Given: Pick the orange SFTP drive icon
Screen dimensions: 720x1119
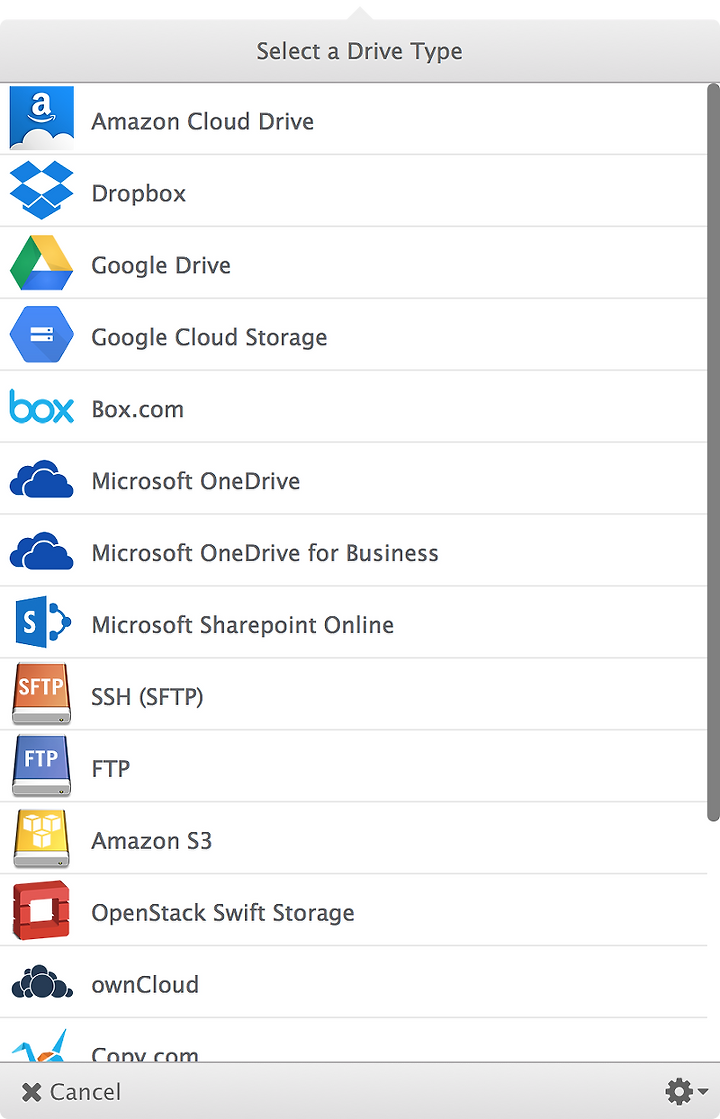Looking at the screenshot, I should (41, 694).
